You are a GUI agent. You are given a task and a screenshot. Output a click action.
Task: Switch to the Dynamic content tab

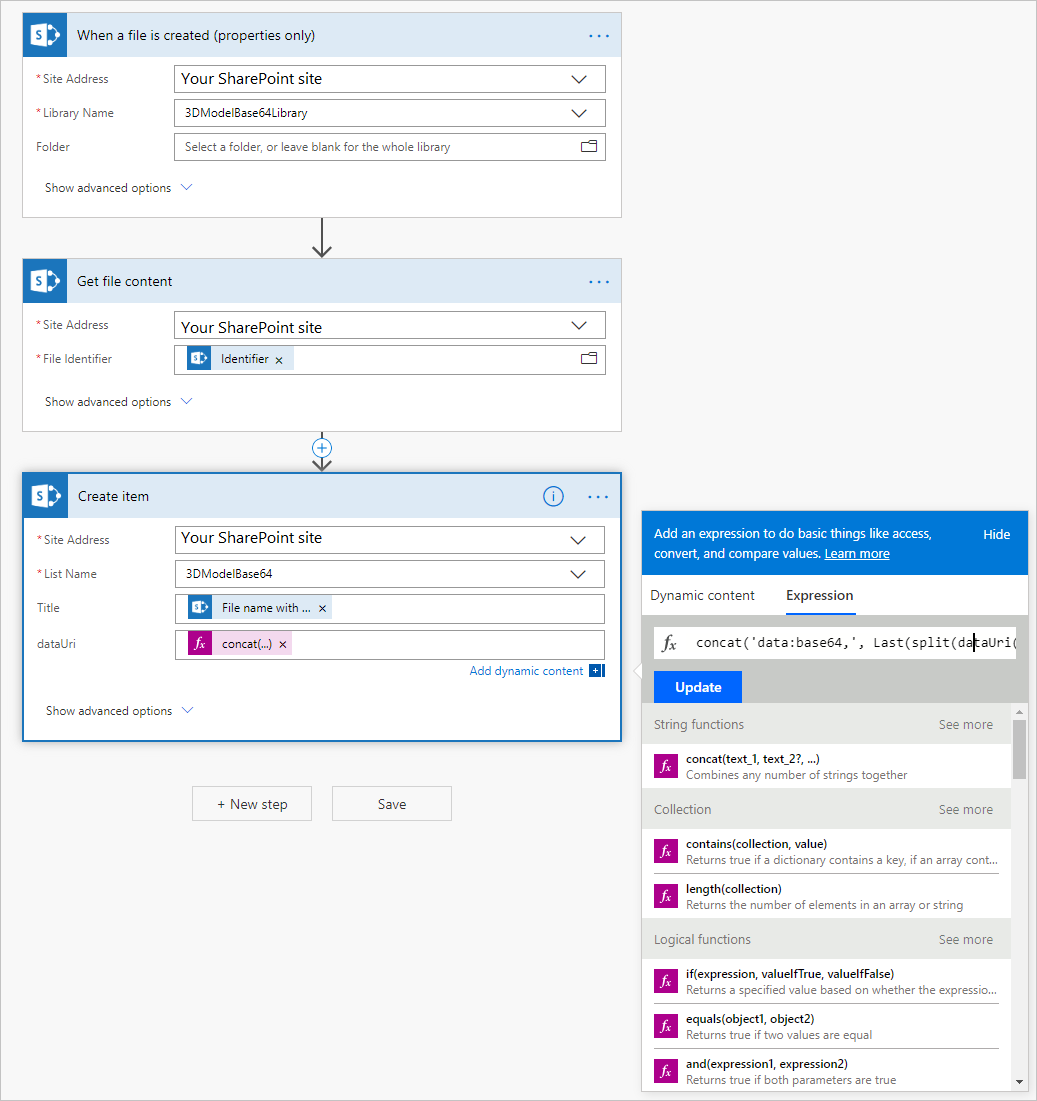coord(702,595)
